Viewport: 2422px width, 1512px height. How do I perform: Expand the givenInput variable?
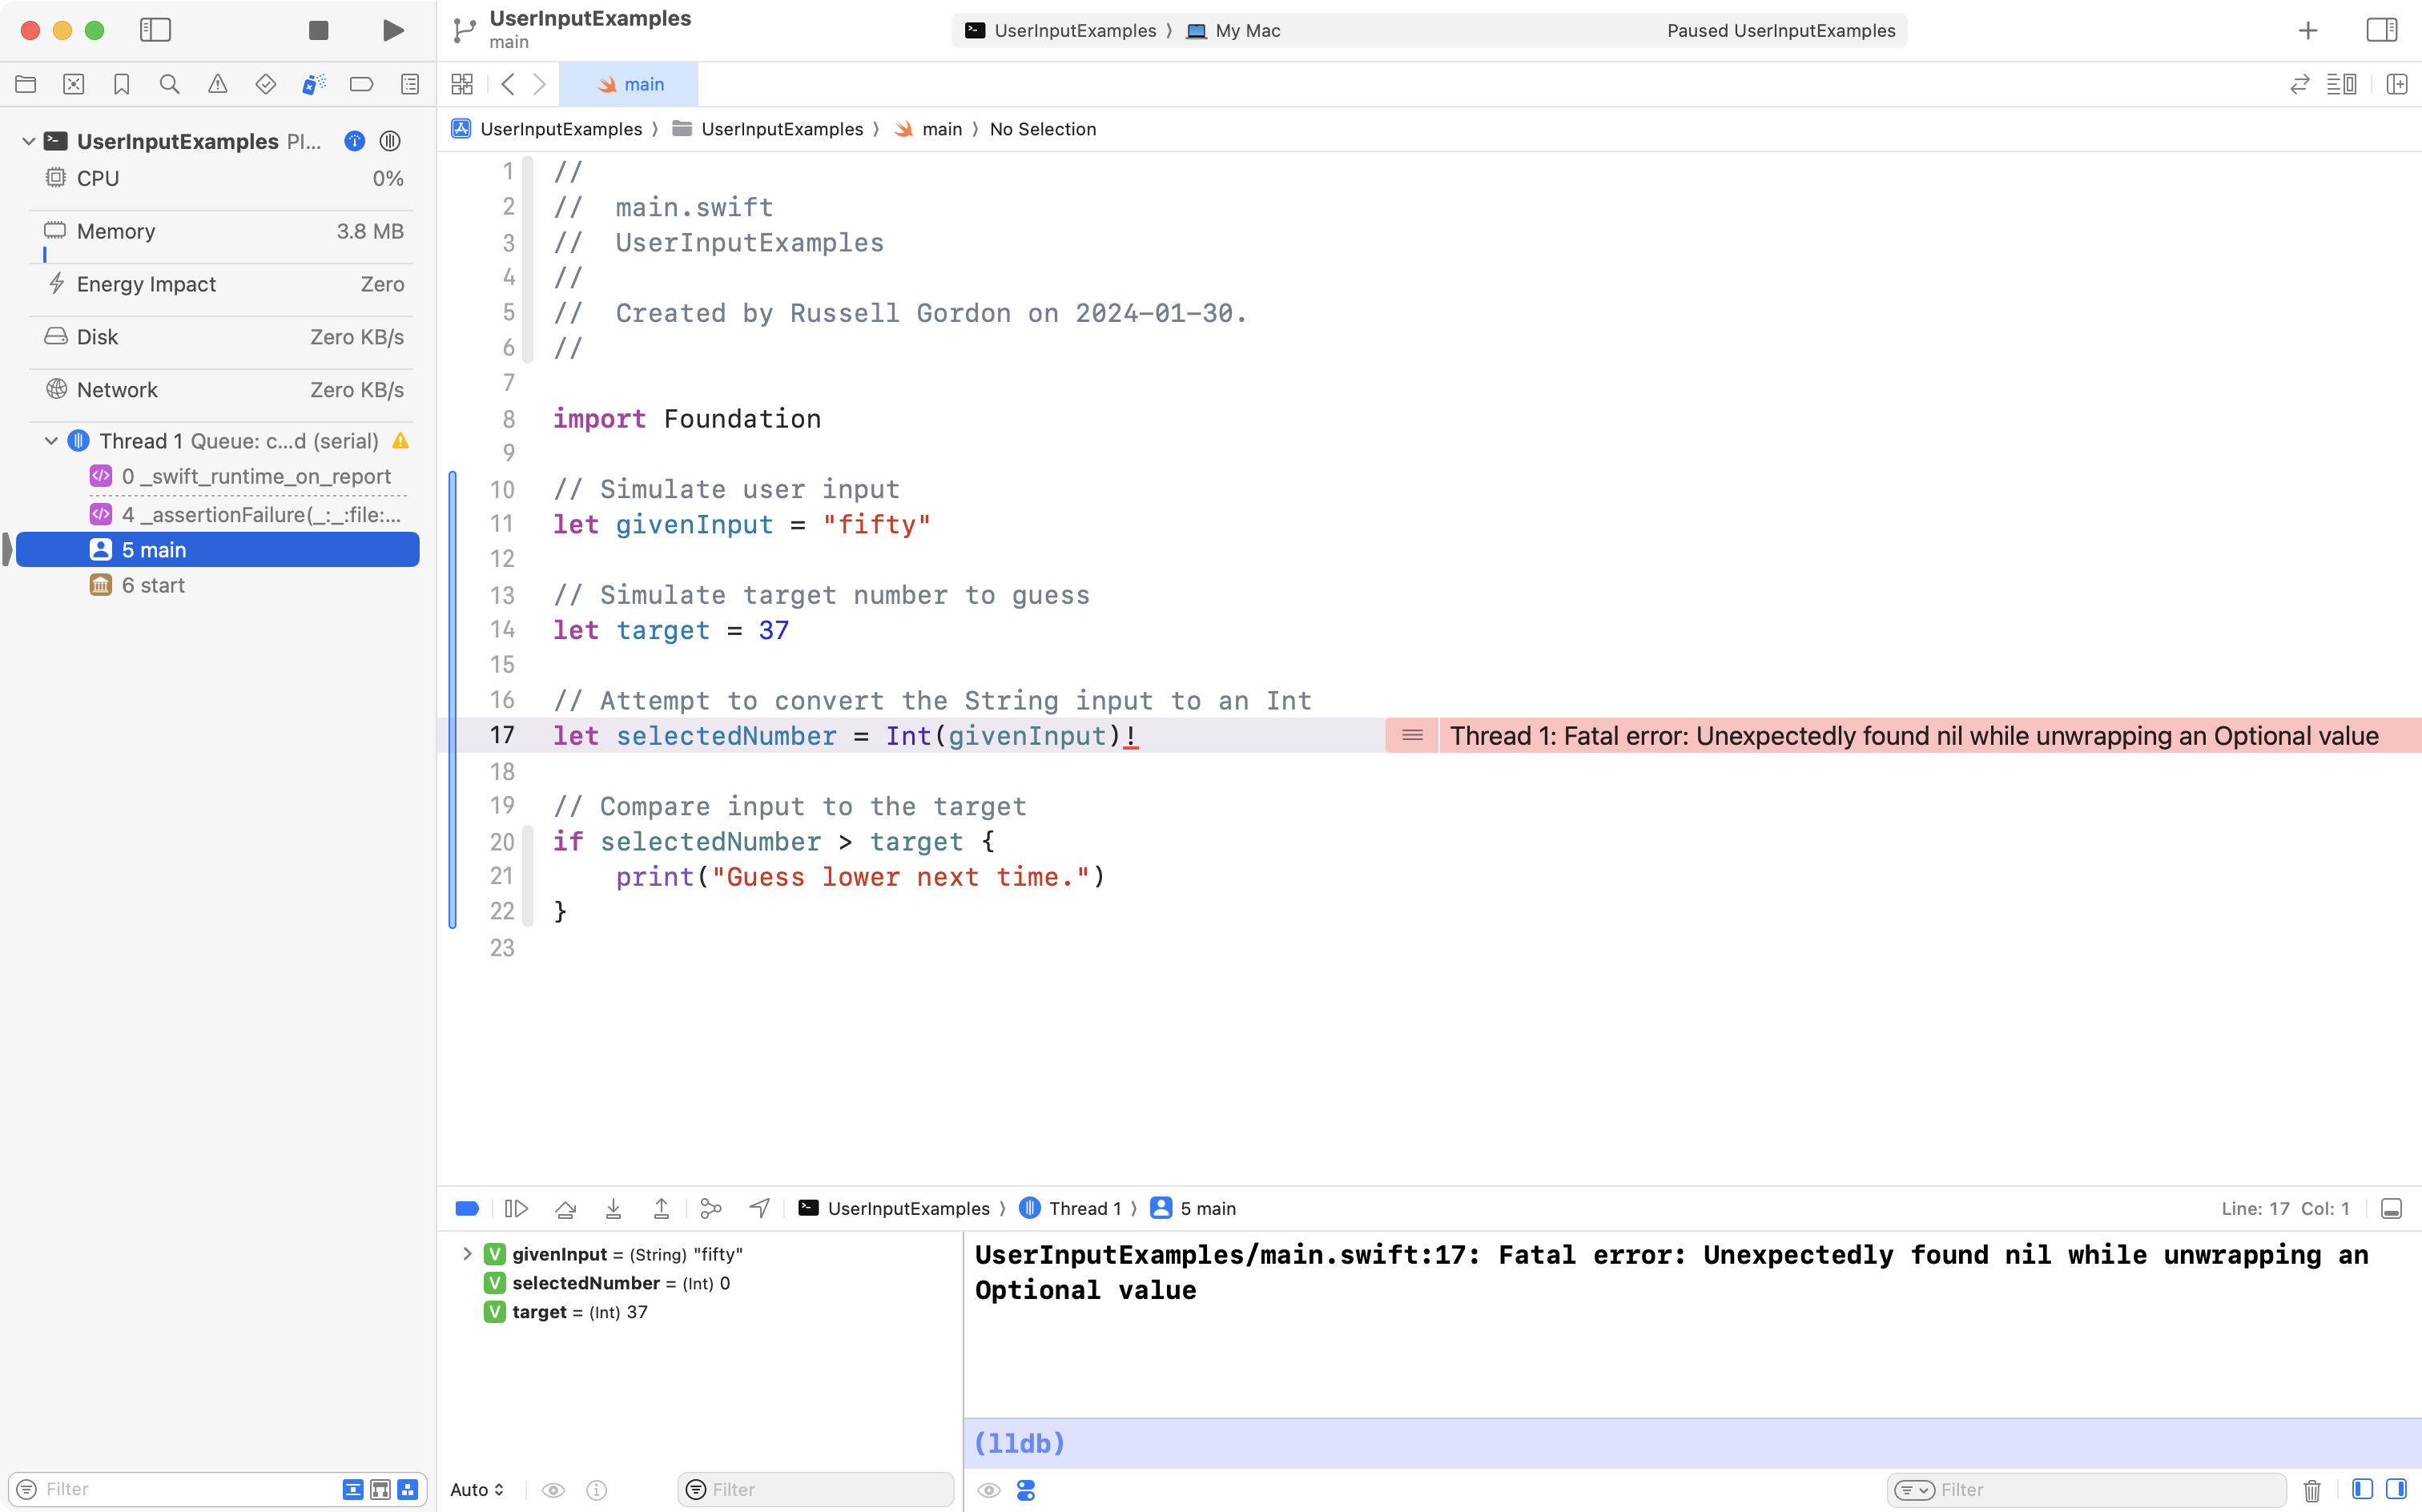tap(466, 1254)
